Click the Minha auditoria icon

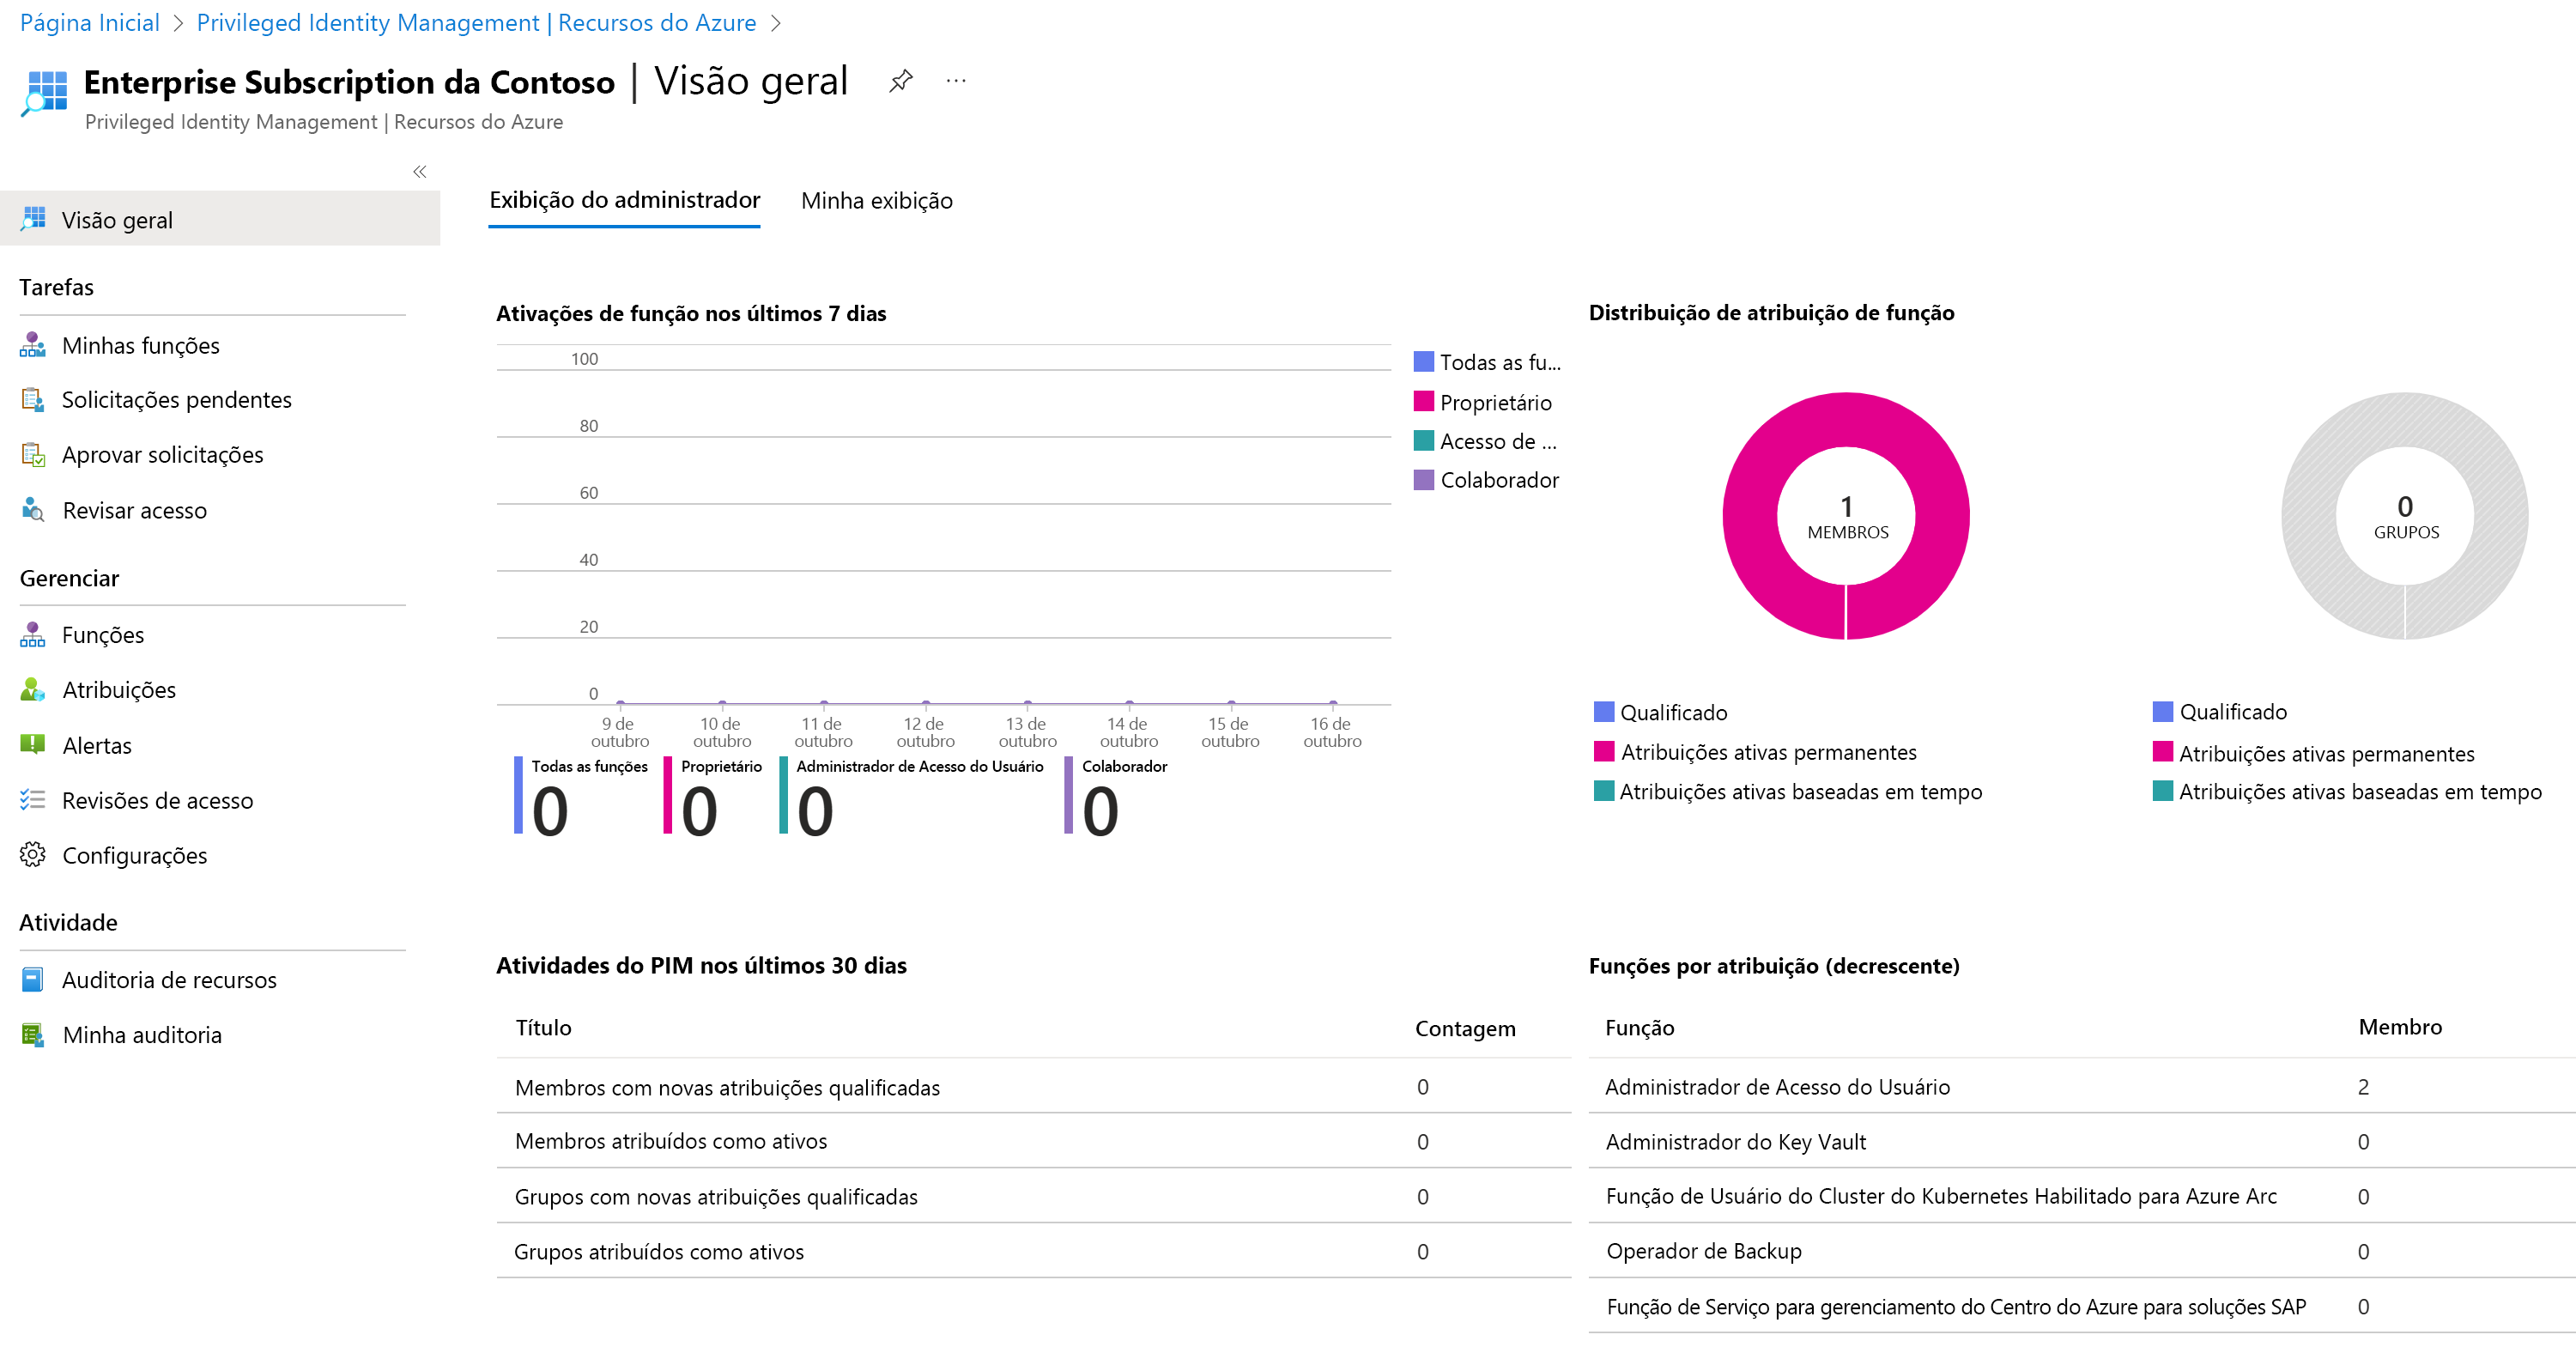(33, 1035)
